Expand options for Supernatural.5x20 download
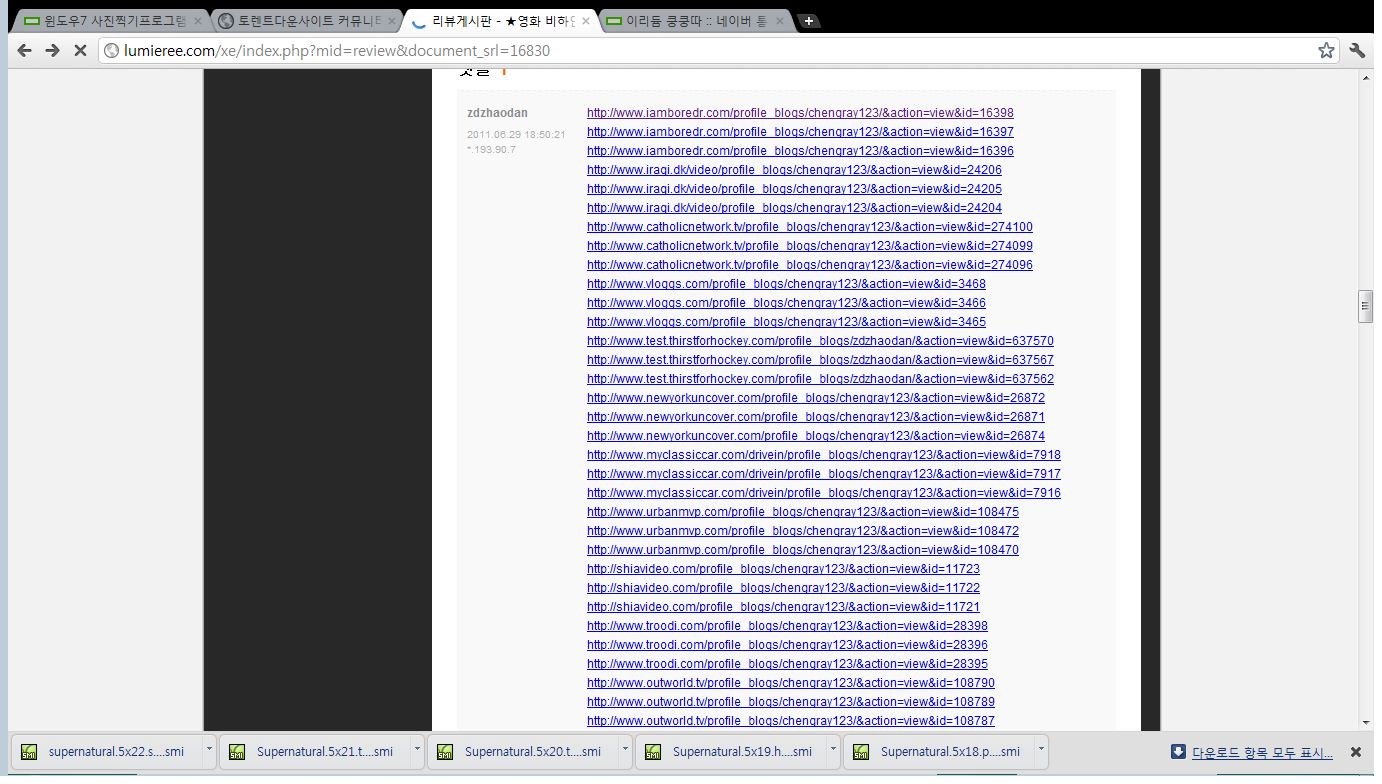Viewport: 1382px width, 784px height. 625,751
